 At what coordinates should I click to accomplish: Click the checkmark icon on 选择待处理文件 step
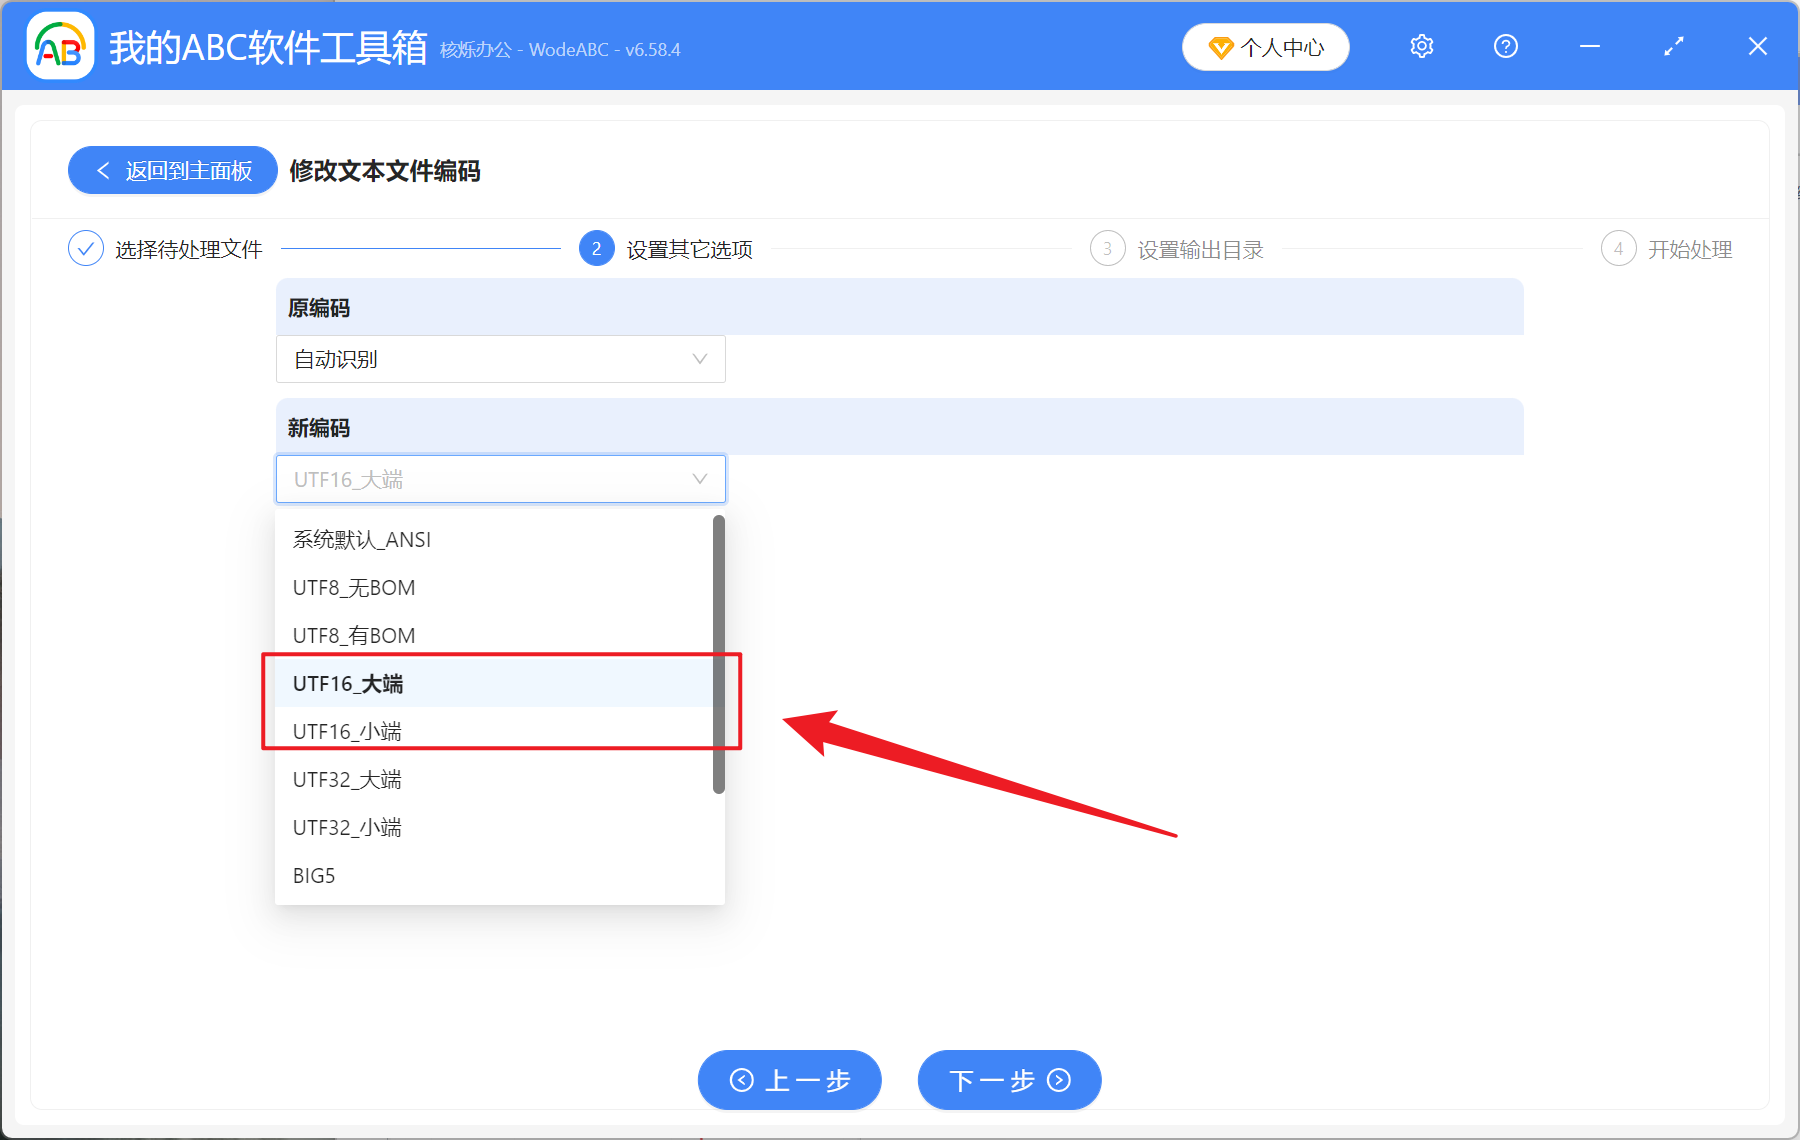[x=85, y=248]
